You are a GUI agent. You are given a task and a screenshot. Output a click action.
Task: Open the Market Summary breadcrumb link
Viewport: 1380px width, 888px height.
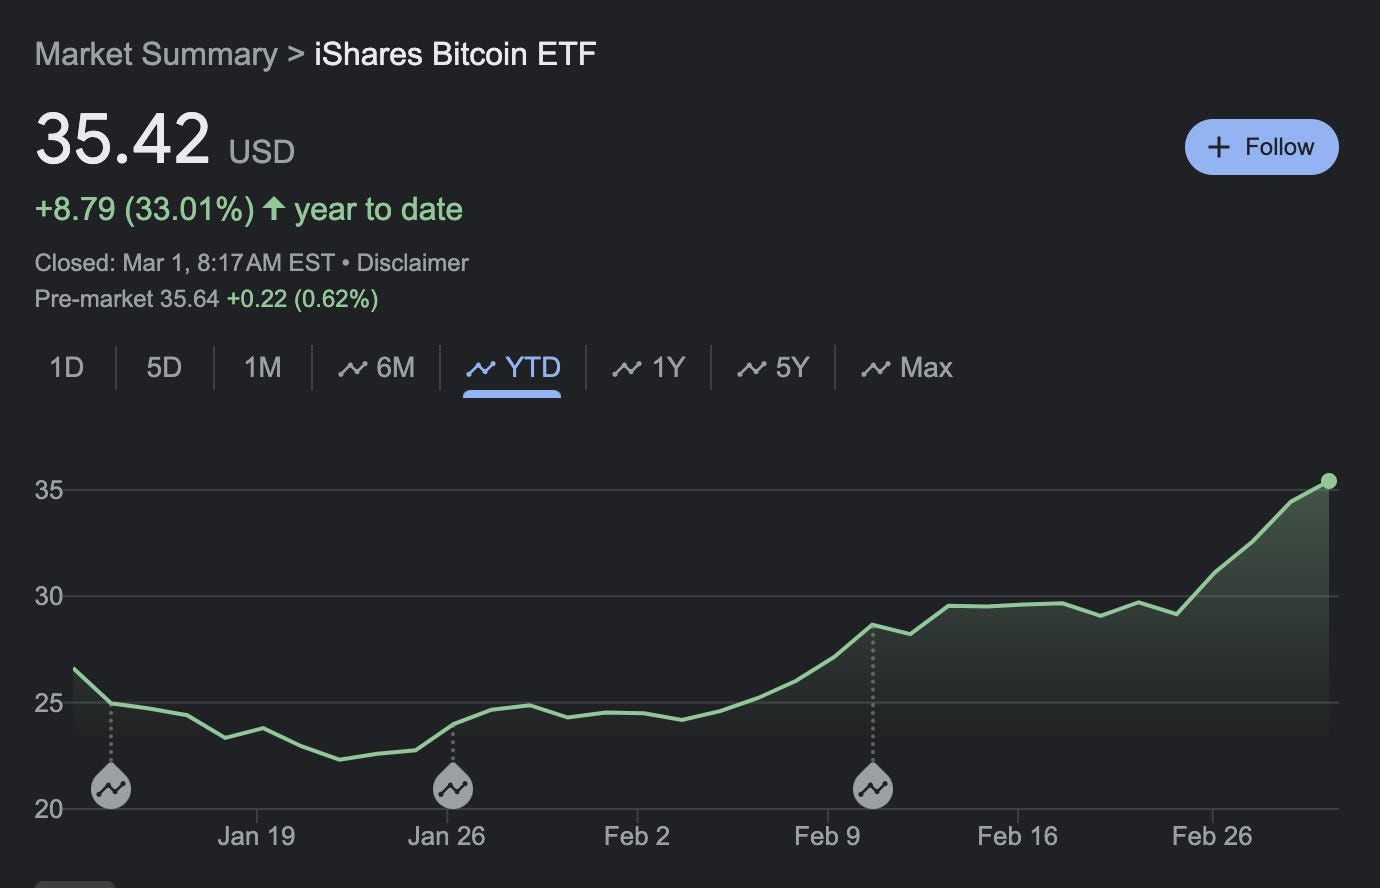(156, 54)
